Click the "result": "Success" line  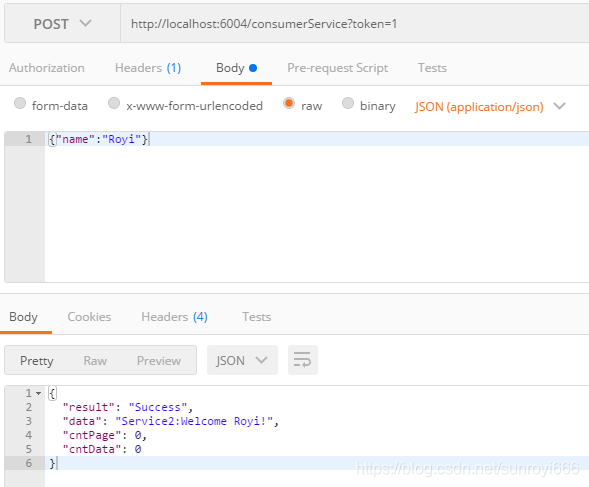pyautogui.click(x=128, y=407)
